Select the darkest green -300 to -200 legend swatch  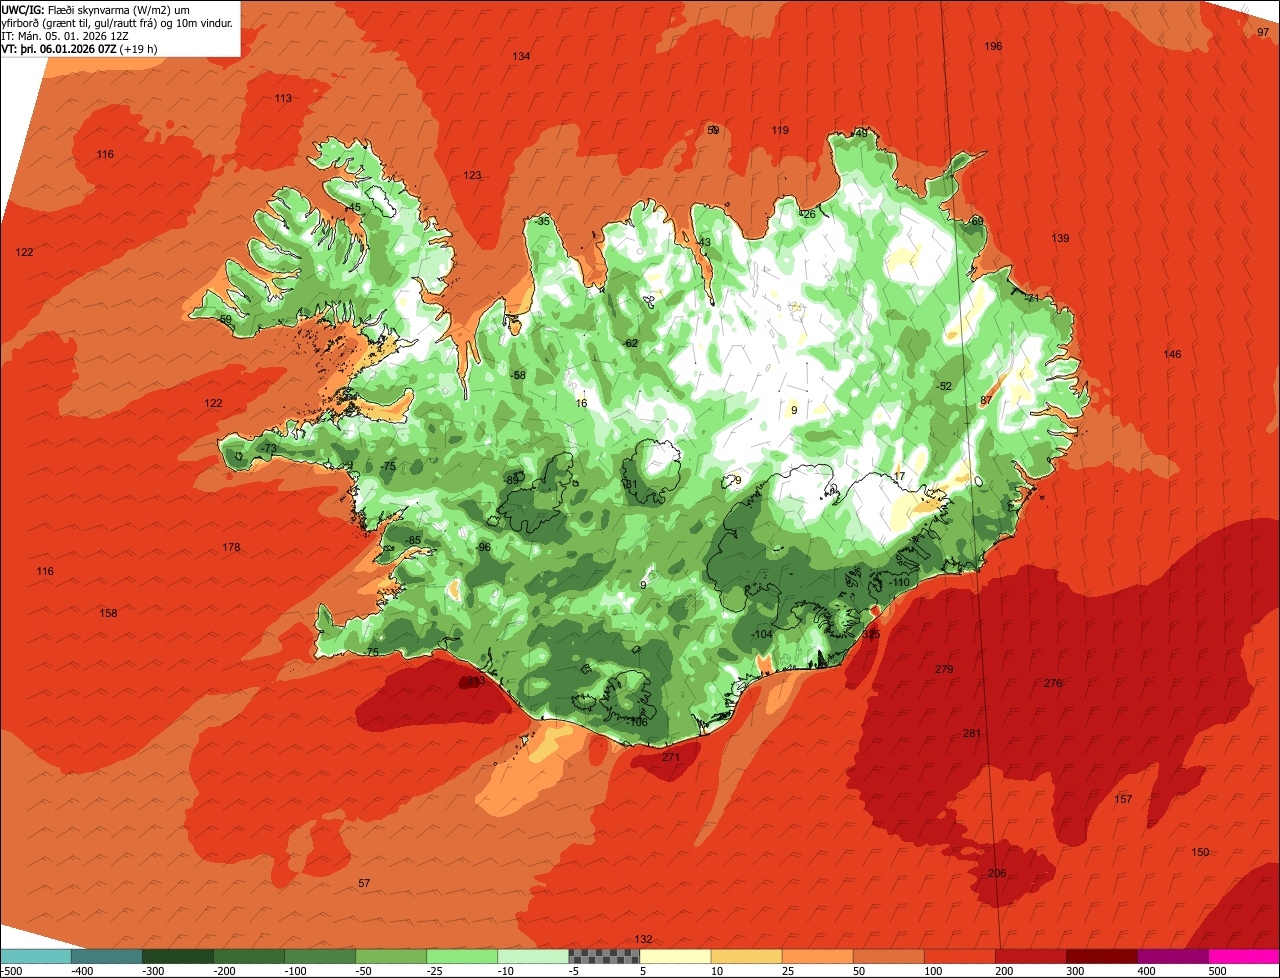coord(178,956)
